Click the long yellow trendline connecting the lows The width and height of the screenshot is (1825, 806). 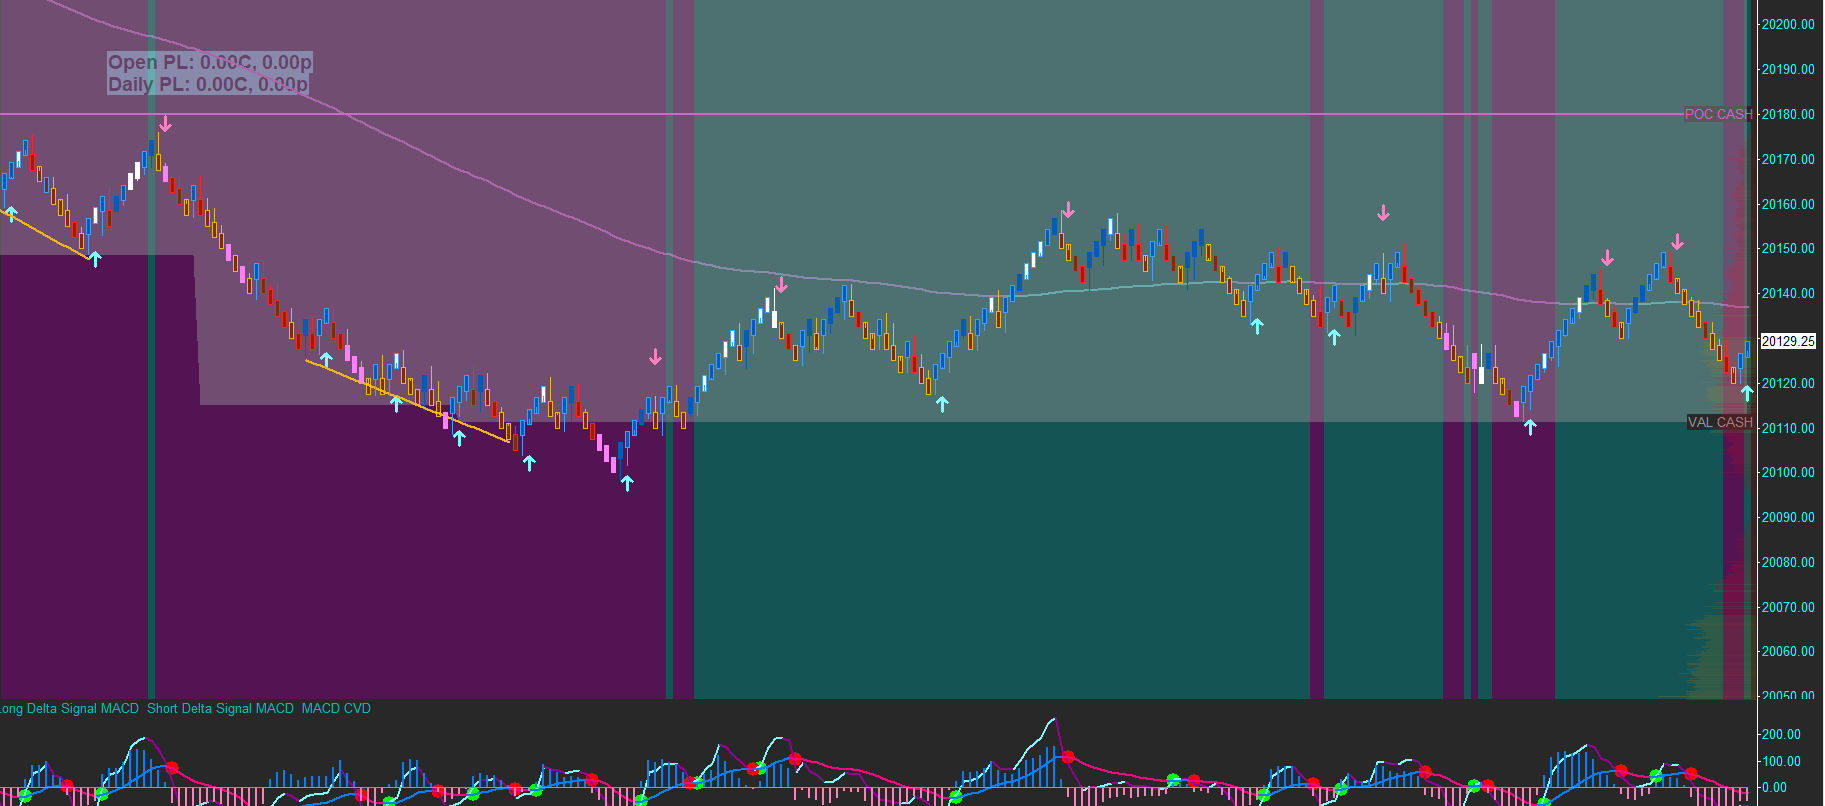click(x=408, y=401)
